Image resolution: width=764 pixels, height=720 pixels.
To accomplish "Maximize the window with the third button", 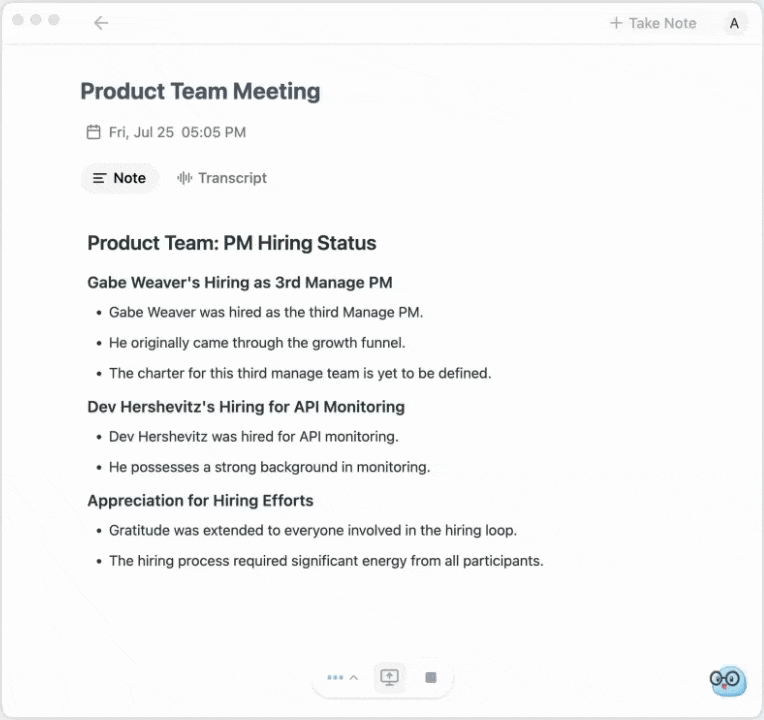I will pos(54,20).
